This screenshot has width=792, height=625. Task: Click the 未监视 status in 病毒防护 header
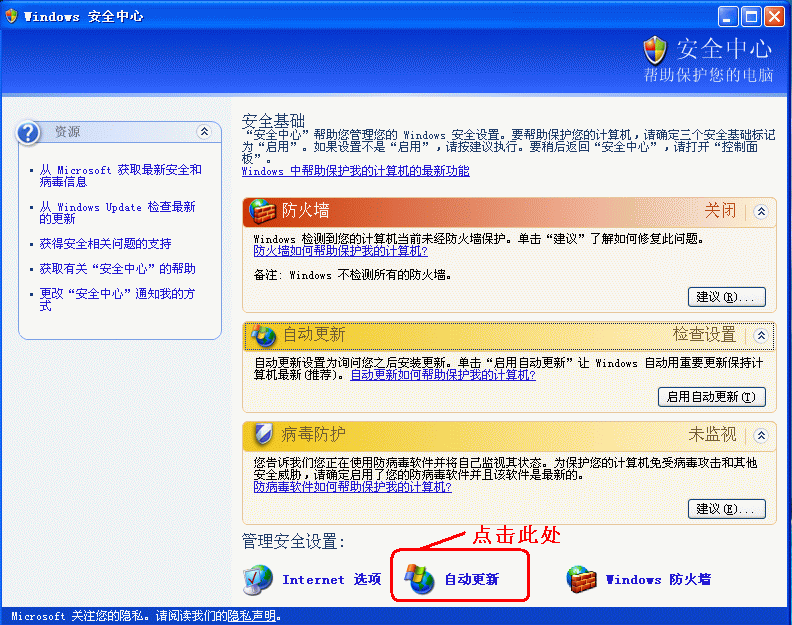(x=713, y=434)
